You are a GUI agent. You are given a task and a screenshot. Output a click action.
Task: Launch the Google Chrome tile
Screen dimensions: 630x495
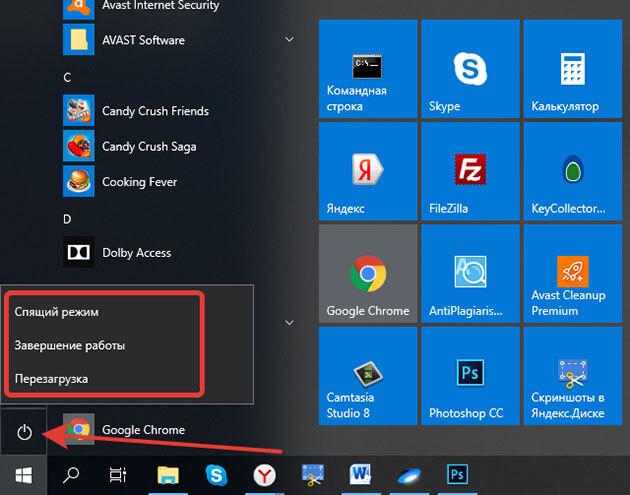368,274
